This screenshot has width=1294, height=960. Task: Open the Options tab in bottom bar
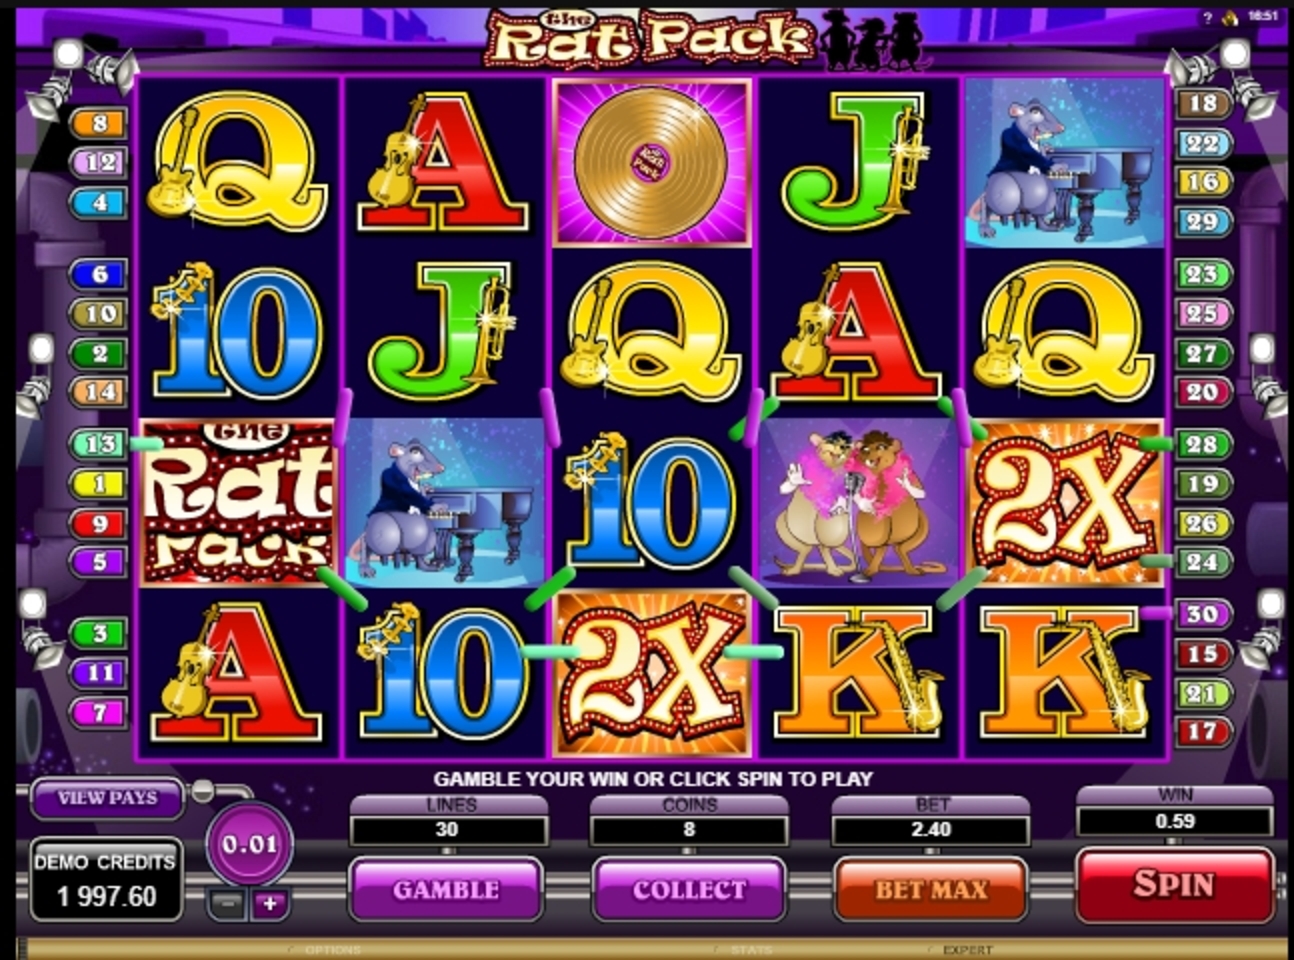coord(332,949)
